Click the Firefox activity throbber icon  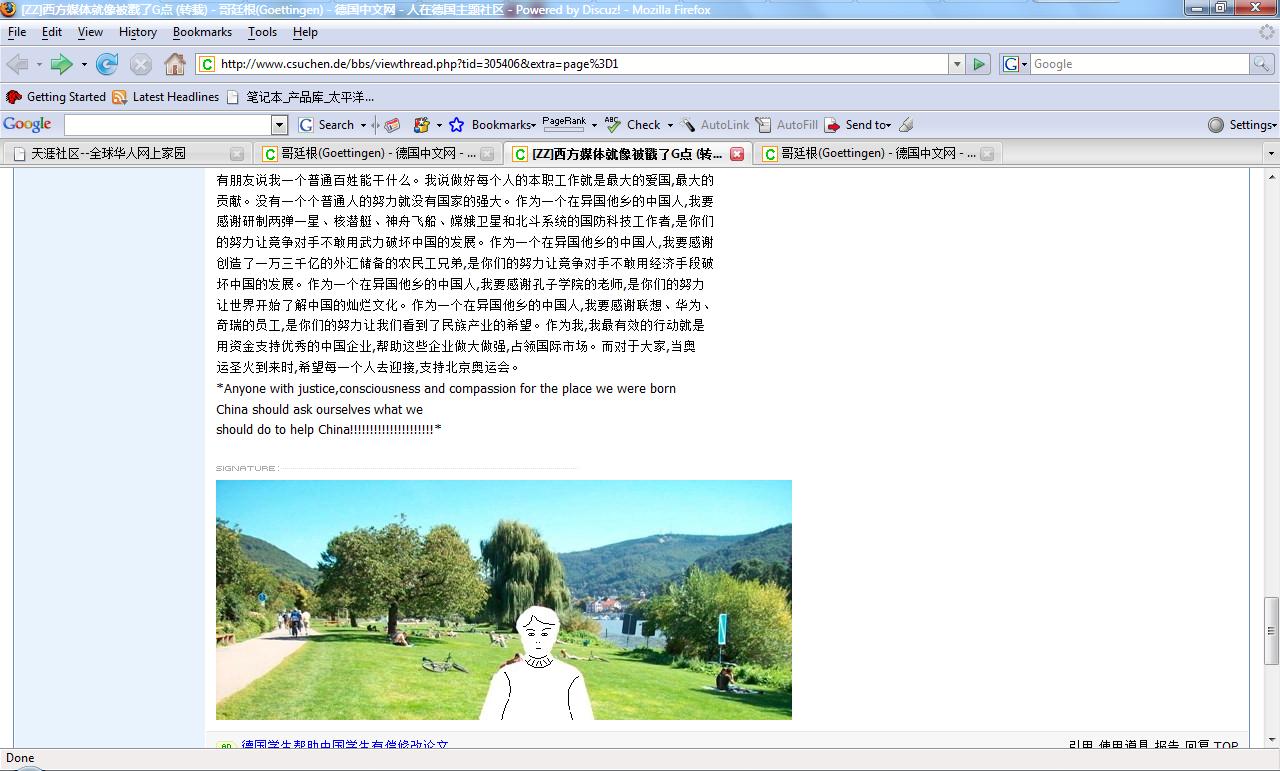1267,32
